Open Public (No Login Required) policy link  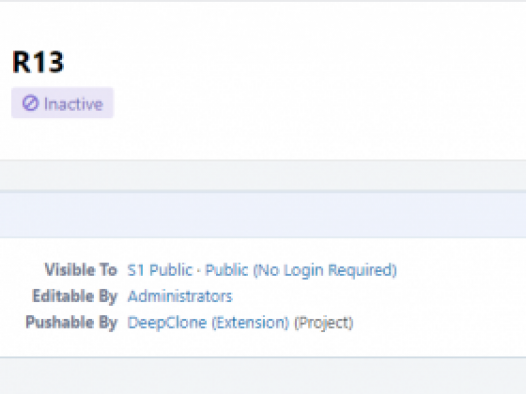pyautogui.click(x=301, y=270)
